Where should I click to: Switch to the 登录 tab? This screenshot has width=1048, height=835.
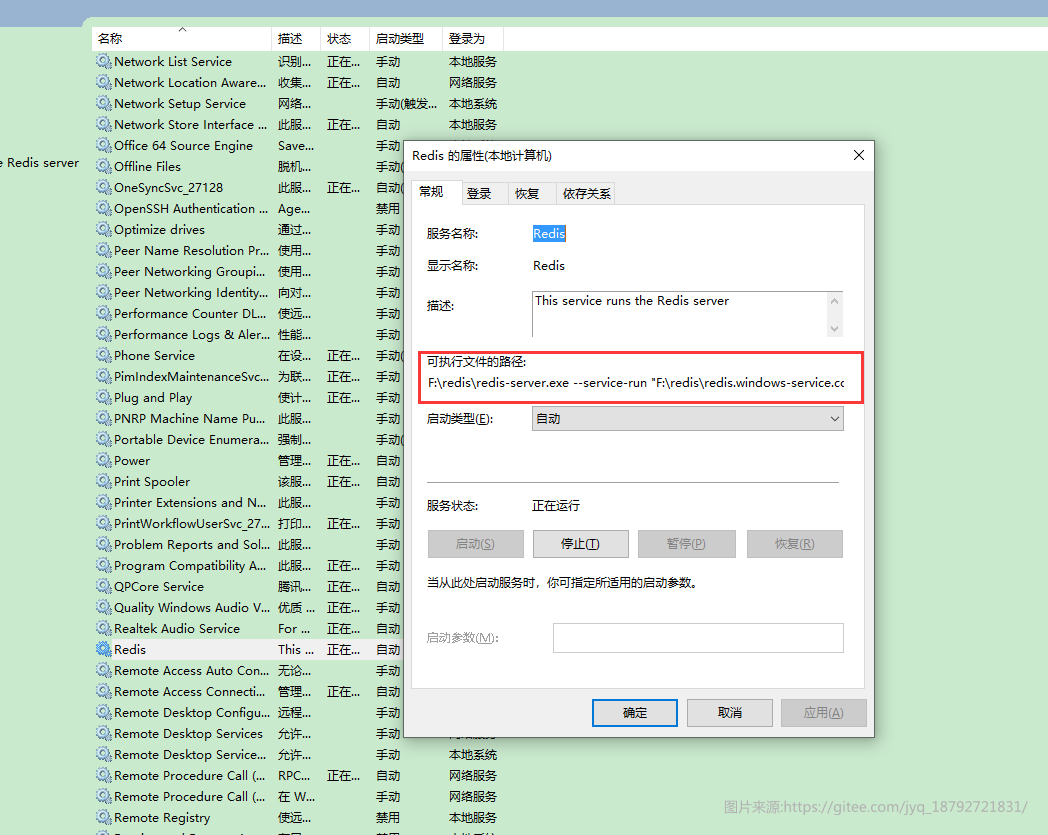pos(485,193)
